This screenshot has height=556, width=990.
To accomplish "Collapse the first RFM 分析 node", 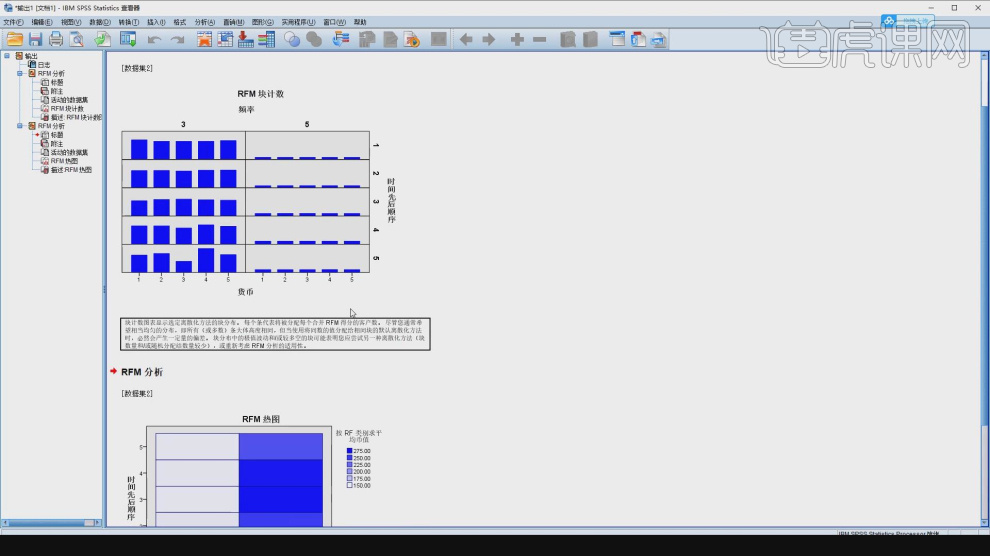I will [20, 73].
